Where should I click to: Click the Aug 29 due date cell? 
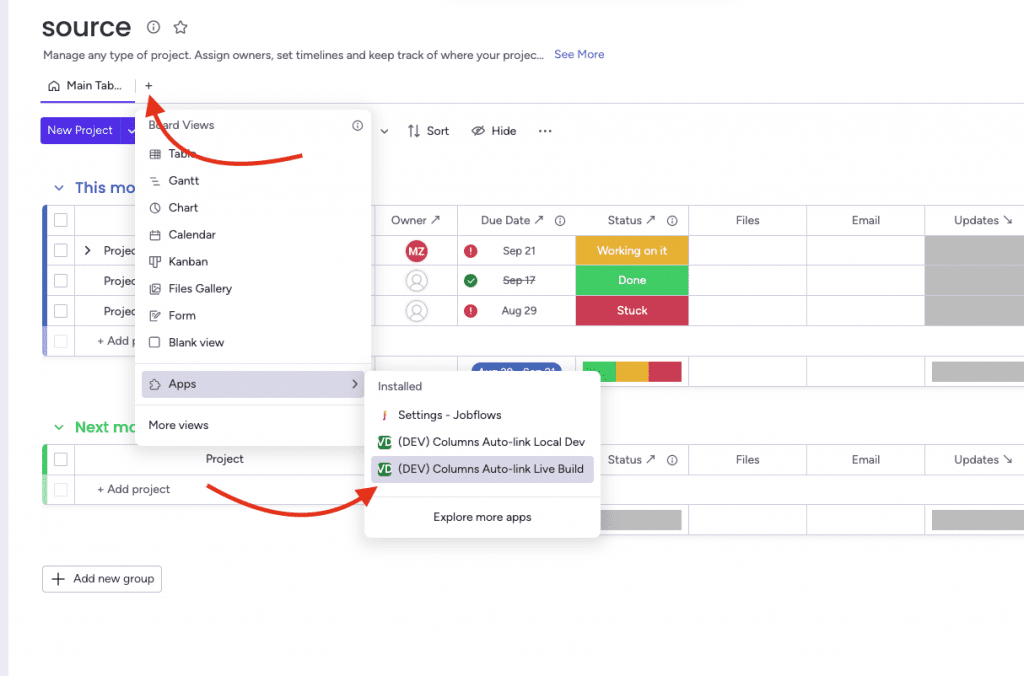pyautogui.click(x=517, y=311)
